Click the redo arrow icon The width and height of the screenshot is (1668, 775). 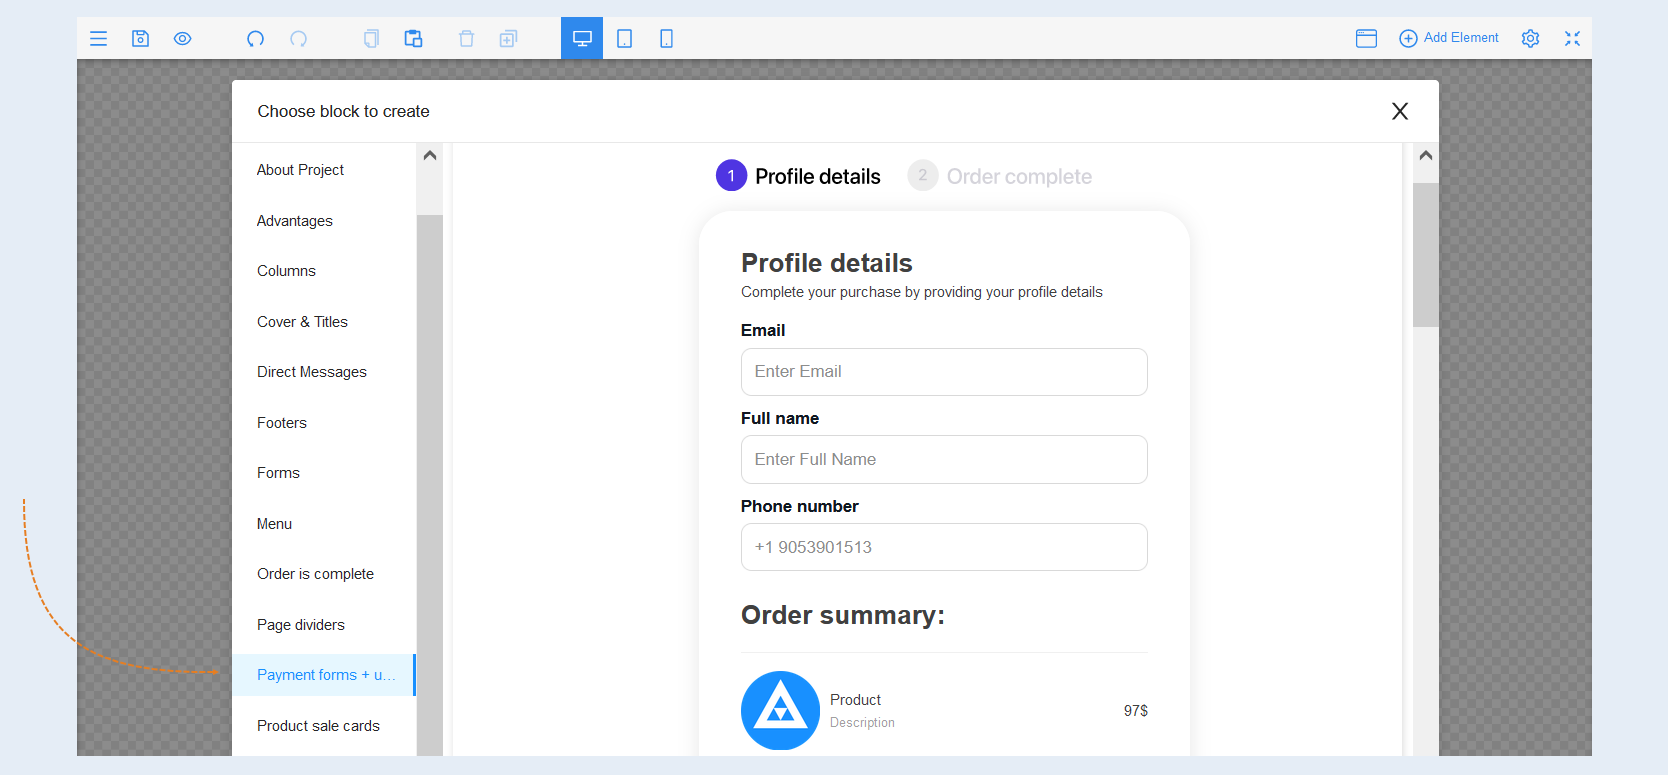pyautogui.click(x=298, y=38)
